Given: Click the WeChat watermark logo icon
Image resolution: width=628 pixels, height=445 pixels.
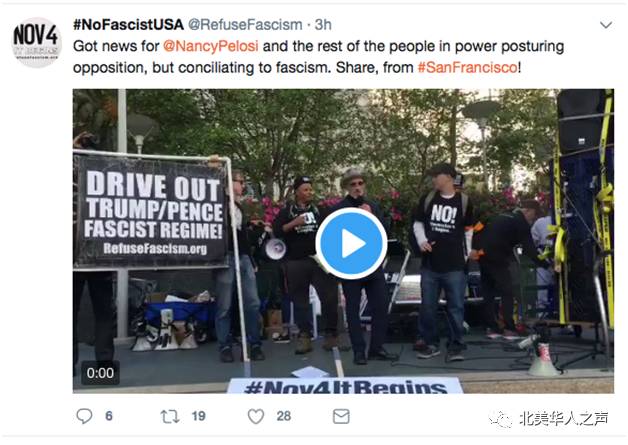Looking at the screenshot, I should click(500, 419).
